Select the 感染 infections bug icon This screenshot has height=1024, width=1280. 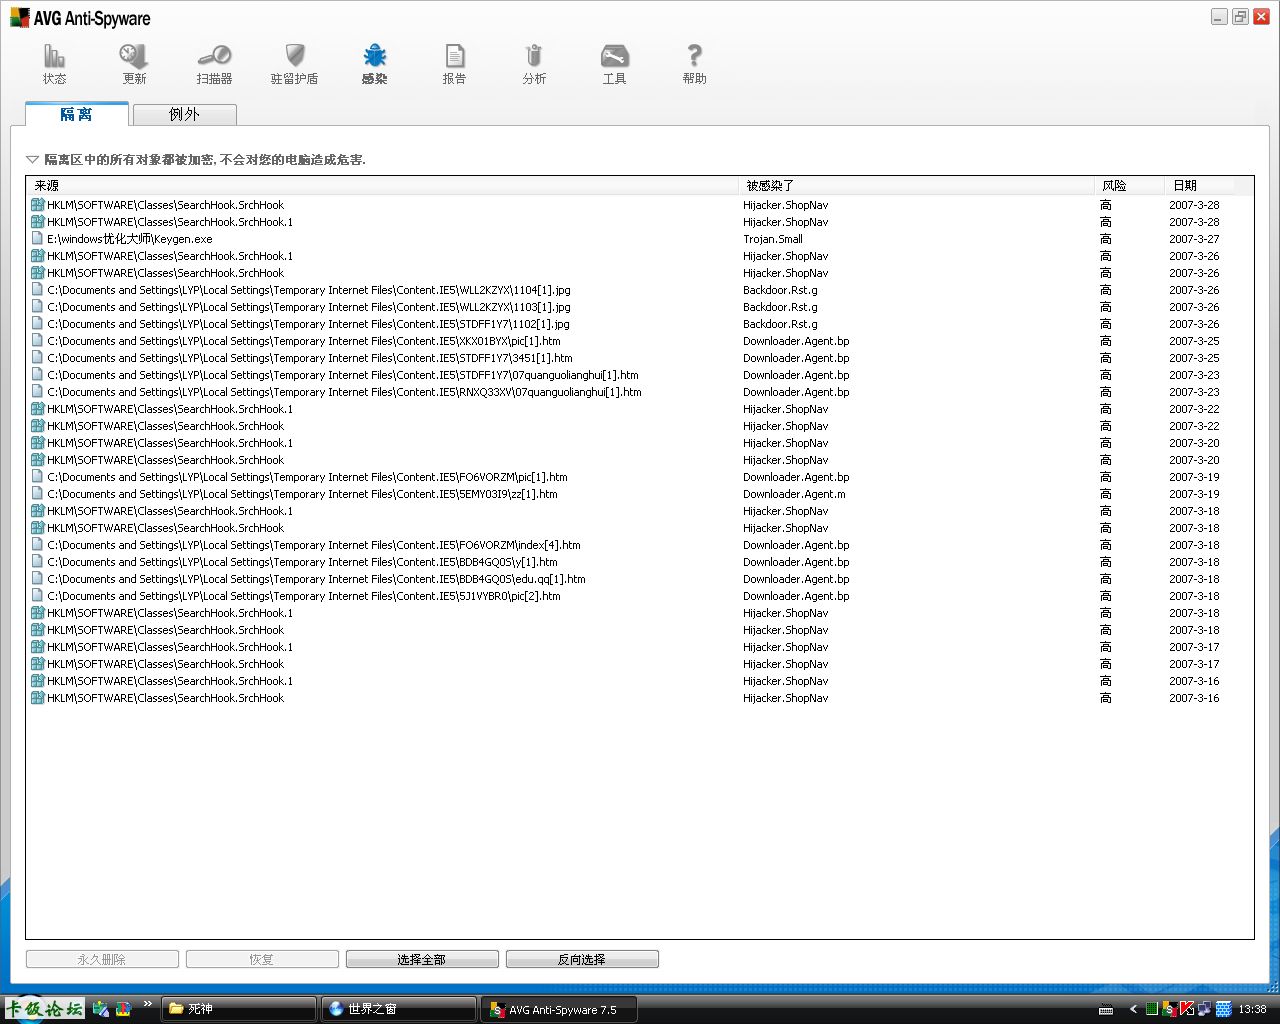[374, 63]
